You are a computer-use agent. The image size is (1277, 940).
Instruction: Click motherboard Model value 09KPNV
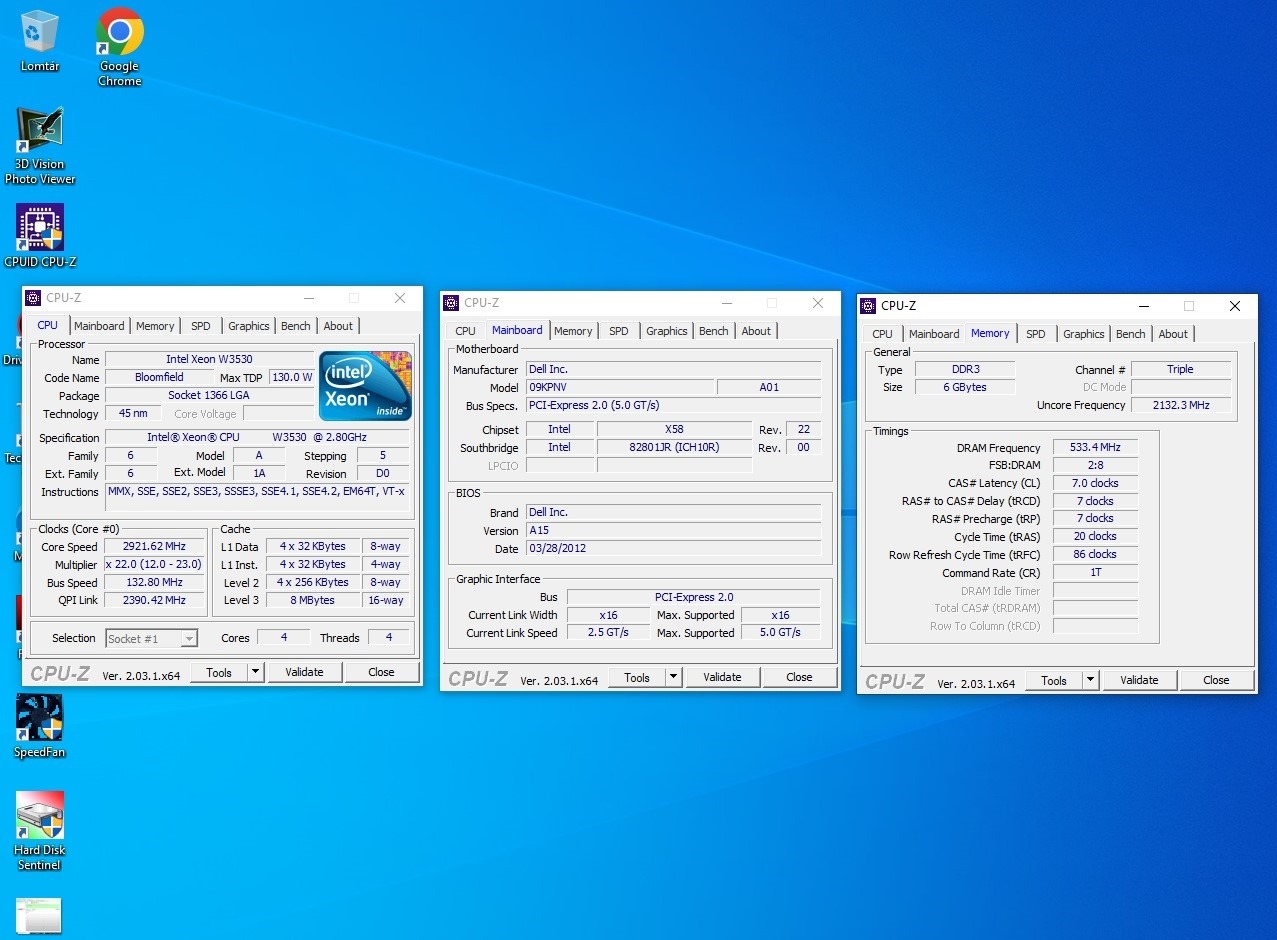point(621,388)
